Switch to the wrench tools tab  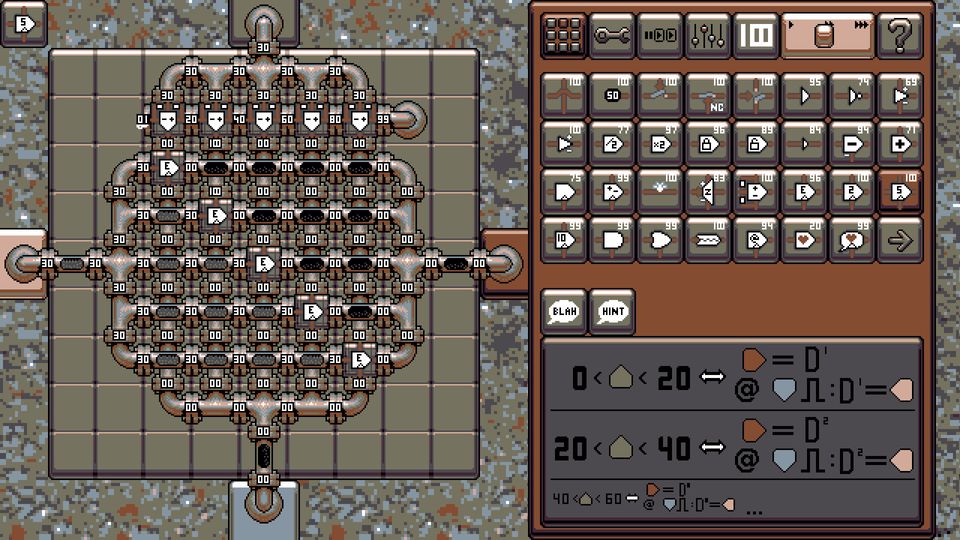(x=613, y=36)
